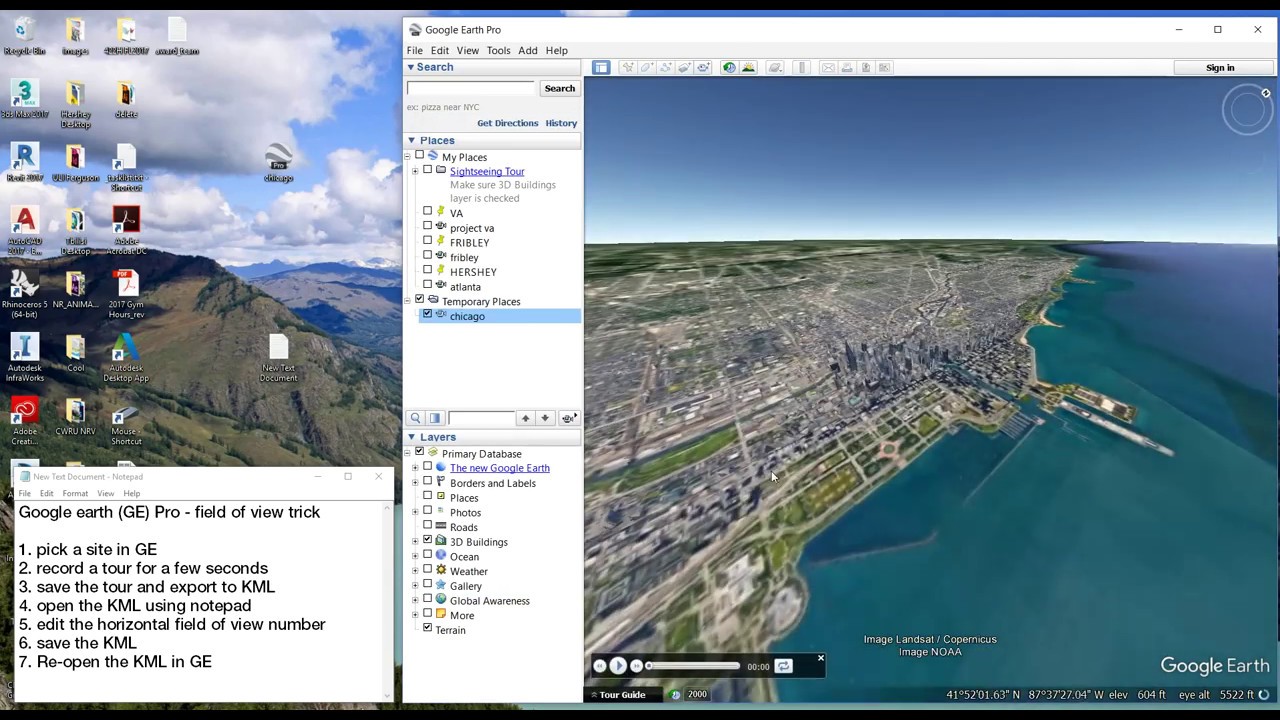This screenshot has width=1280, height=720.
Task: Show historical imagery via clock icon
Action: point(729,68)
